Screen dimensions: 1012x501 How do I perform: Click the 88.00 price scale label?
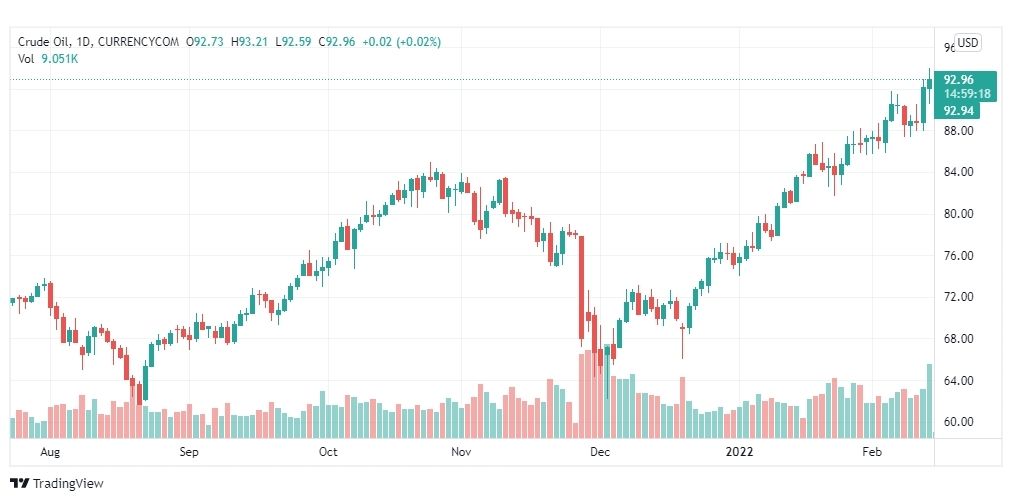click(958, 130)
